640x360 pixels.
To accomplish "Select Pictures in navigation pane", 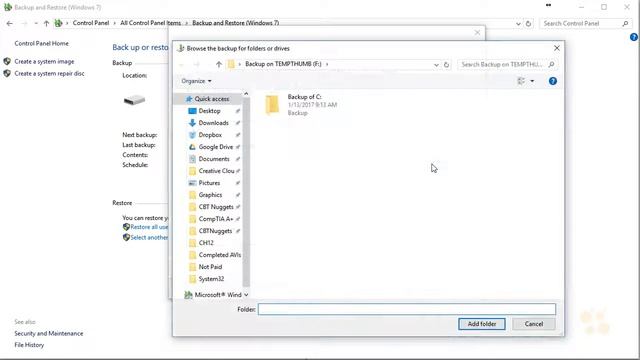I will [209, 183].
